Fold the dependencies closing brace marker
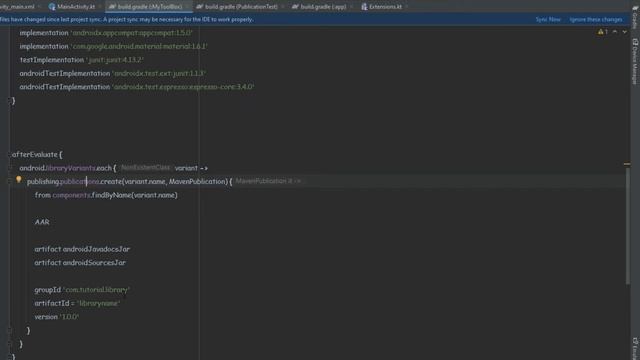Viewport: 640px width, 360px height. pos(9,100)
